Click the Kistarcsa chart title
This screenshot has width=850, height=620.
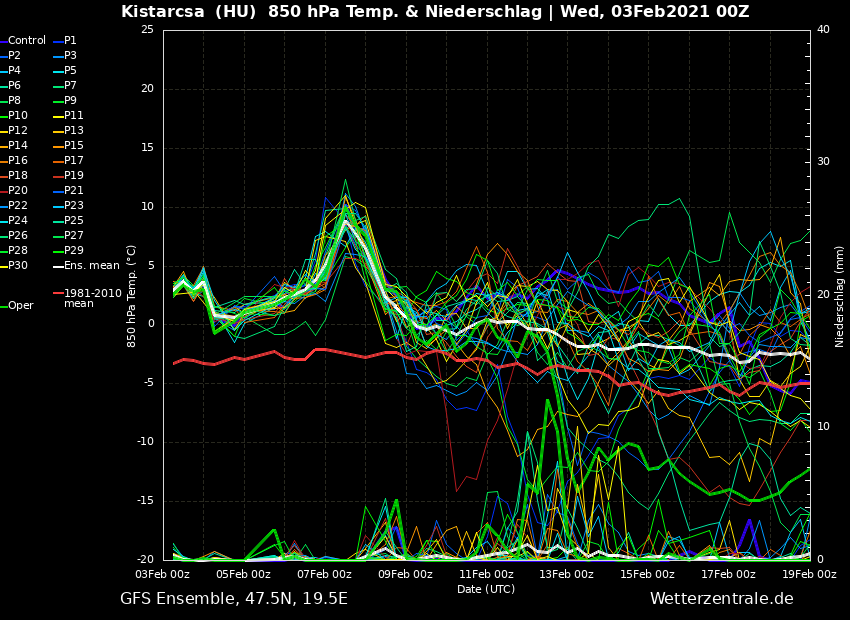click(x=435, y=12)
